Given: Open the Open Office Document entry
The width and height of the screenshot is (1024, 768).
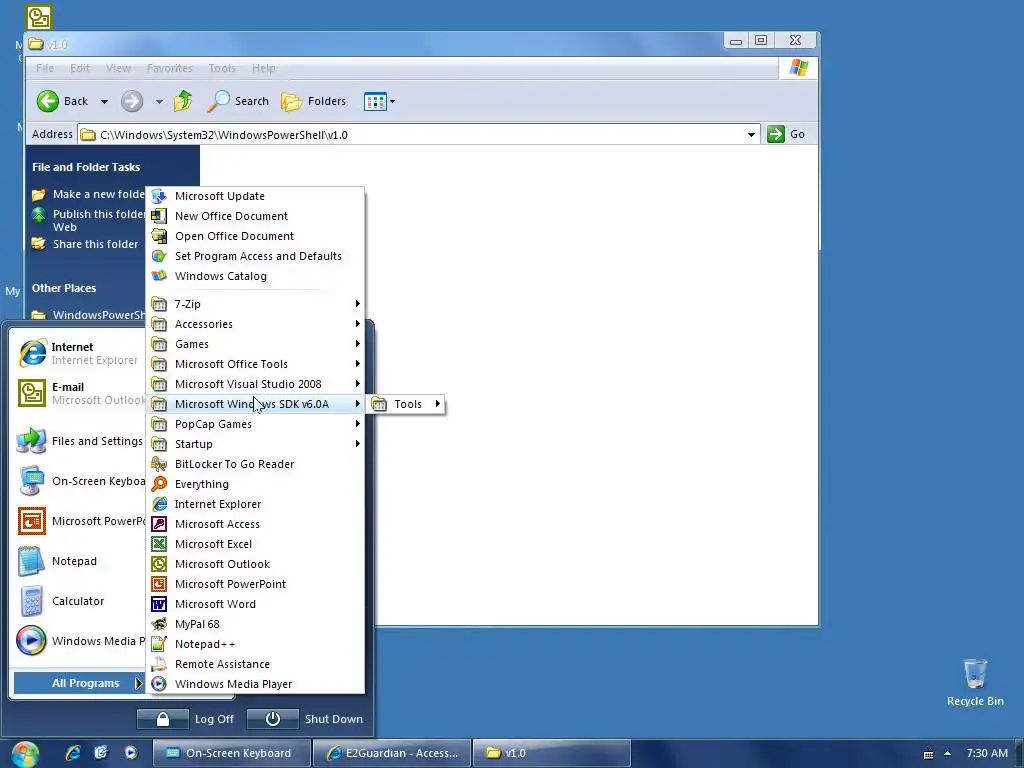Looking at the screenshot, I should (255, 236).
